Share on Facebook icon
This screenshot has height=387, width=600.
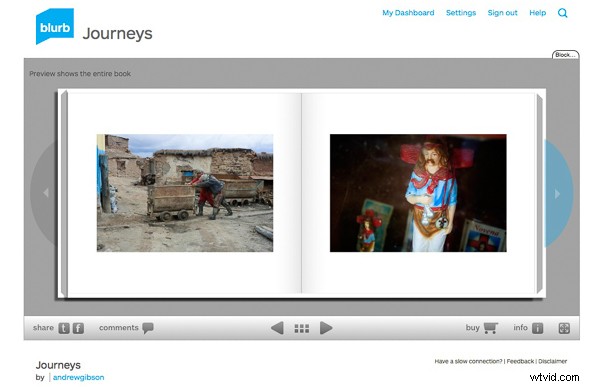[78, 328]
